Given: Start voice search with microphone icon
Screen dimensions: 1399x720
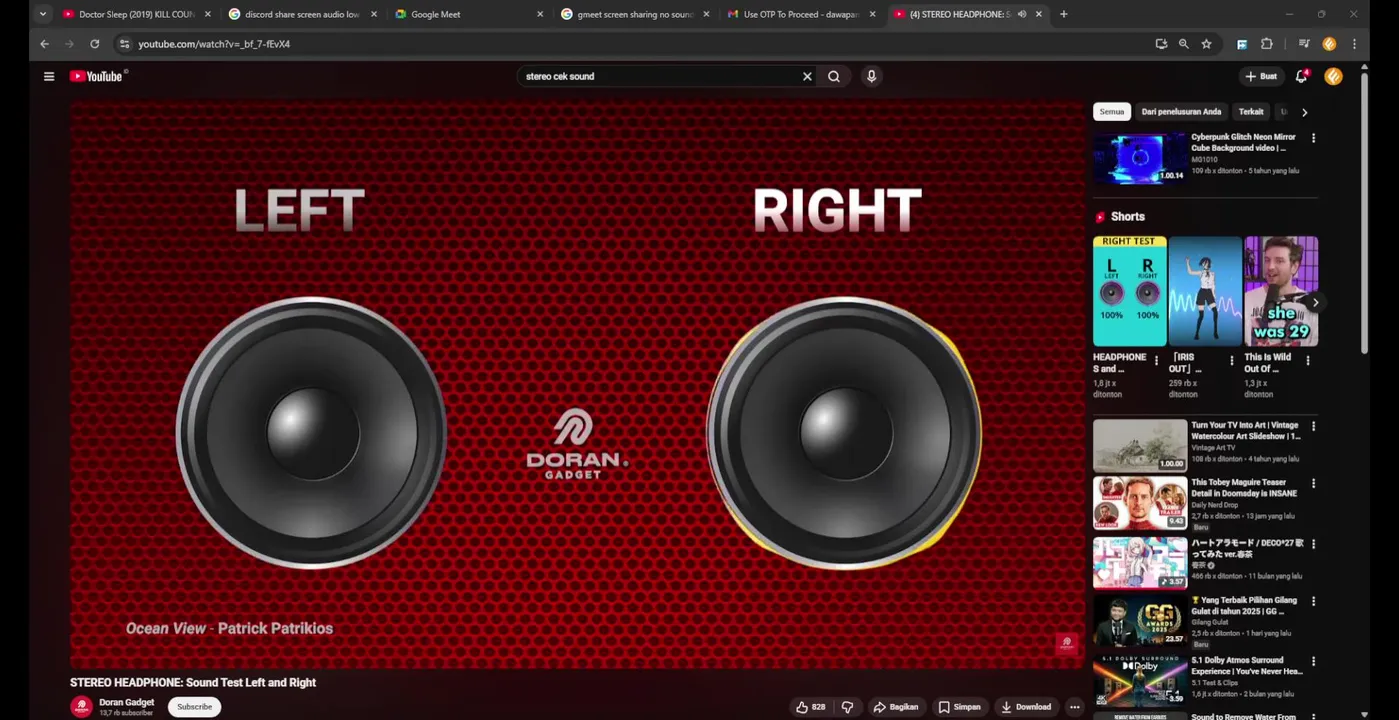Looking at the screenshot, I should 871,76.
